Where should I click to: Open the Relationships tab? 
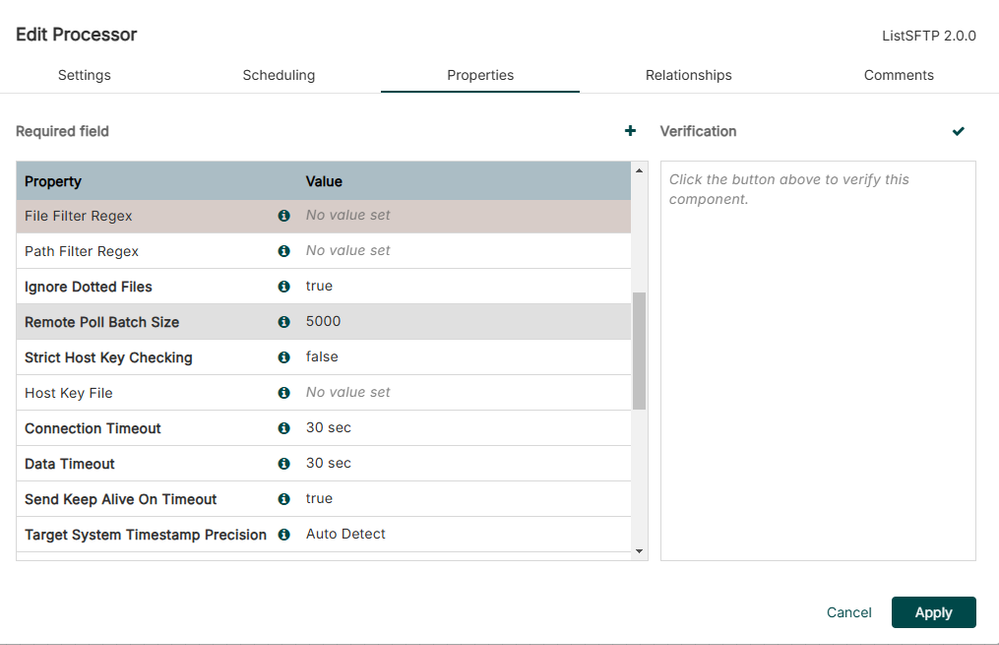point(688,75)
